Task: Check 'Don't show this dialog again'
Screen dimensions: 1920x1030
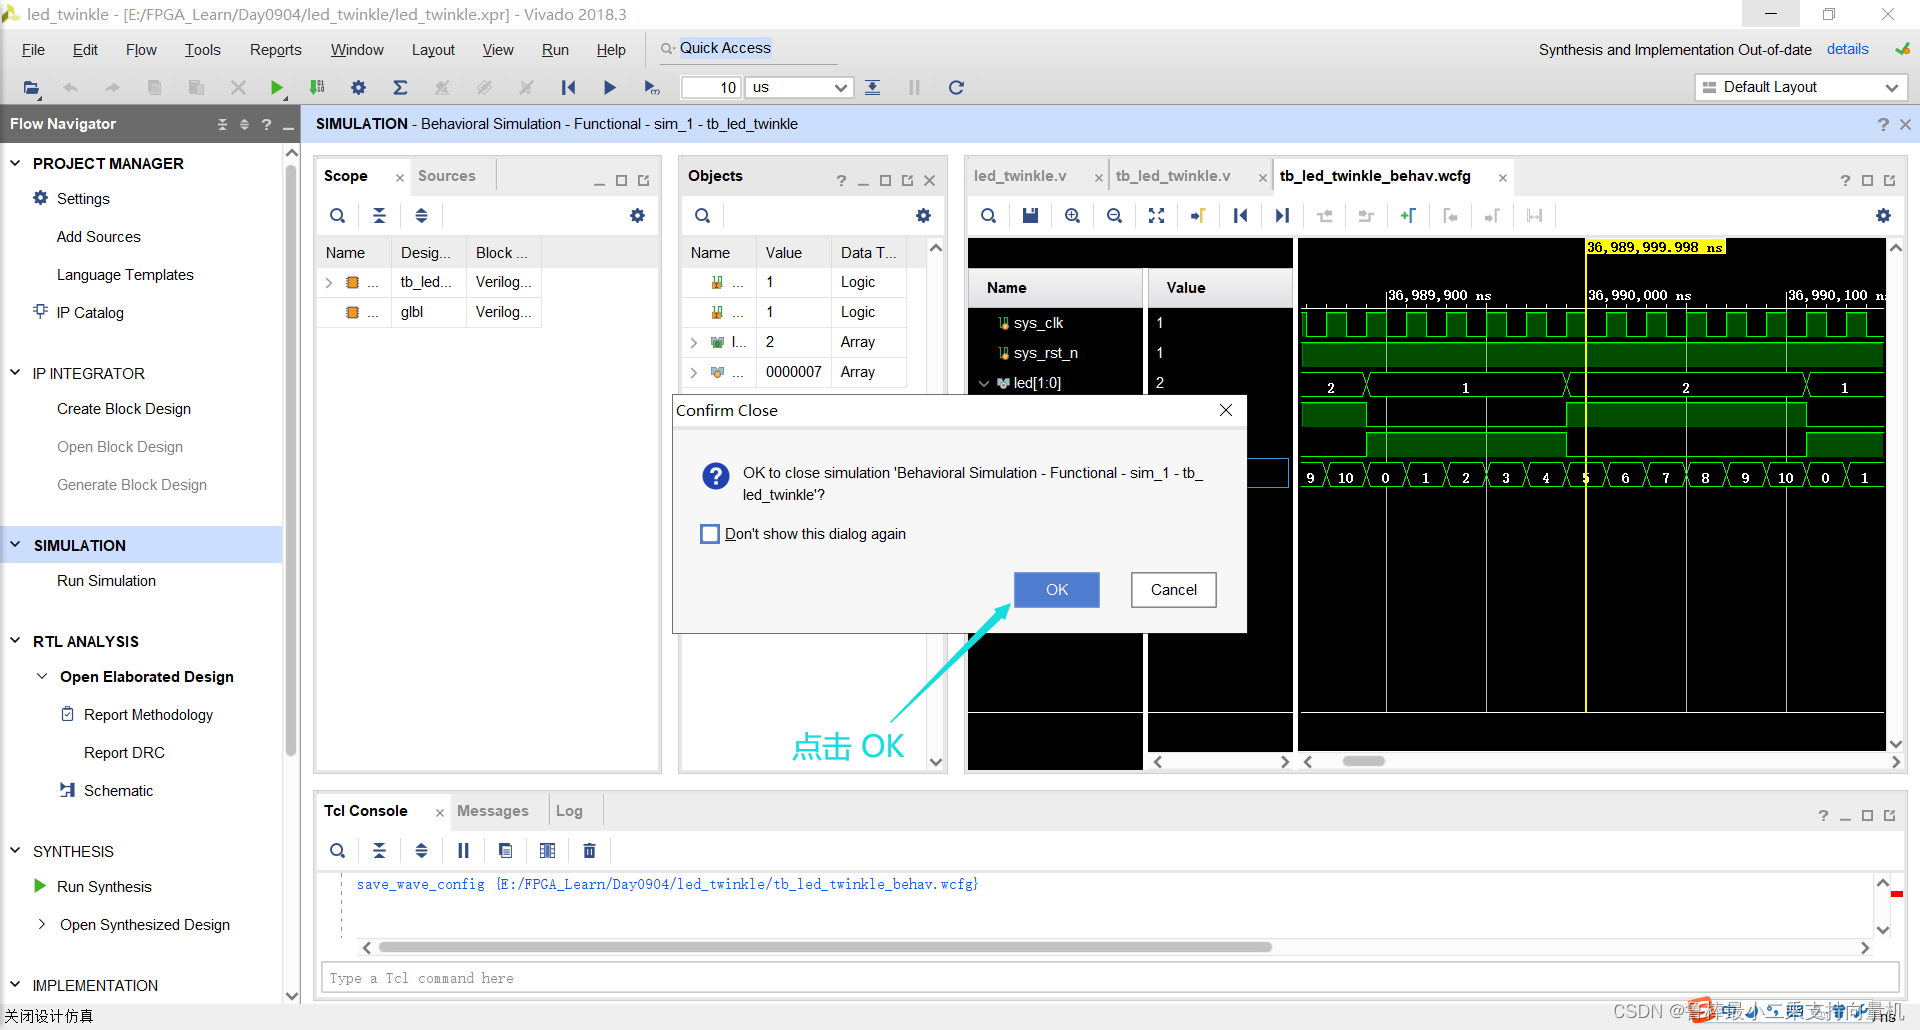Action: (x=710, y=534)
